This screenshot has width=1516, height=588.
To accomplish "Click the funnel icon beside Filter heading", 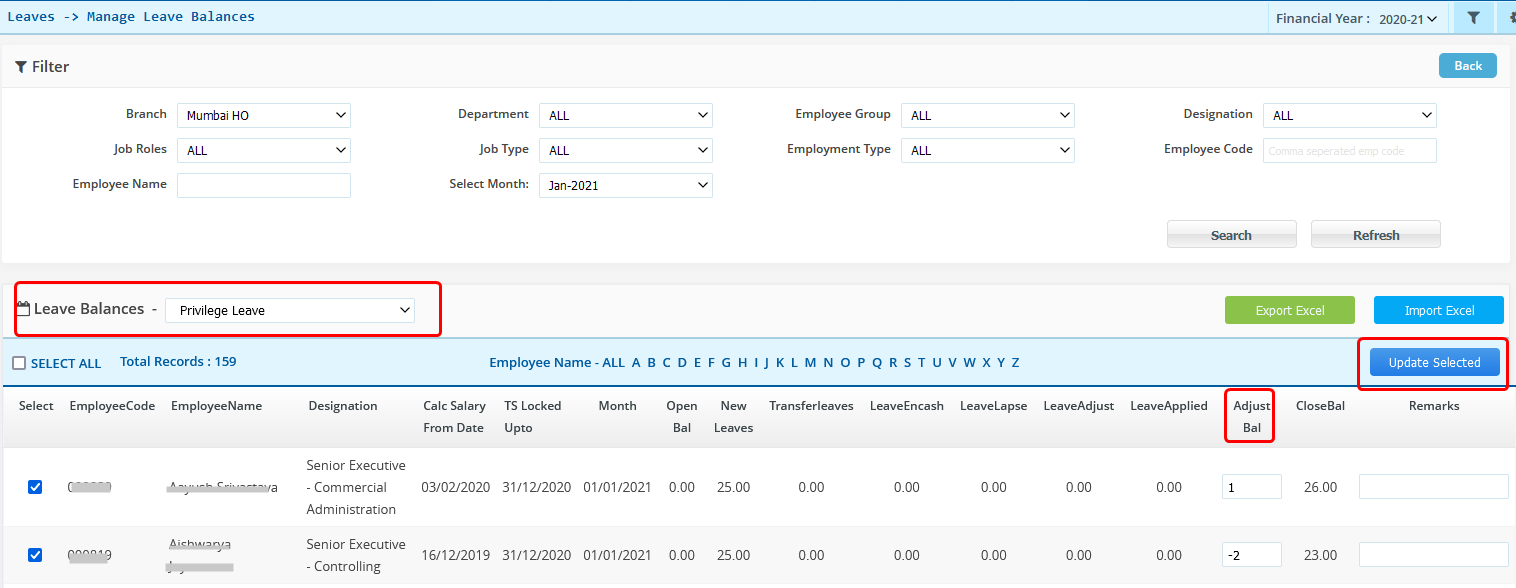I will (21, 67).
